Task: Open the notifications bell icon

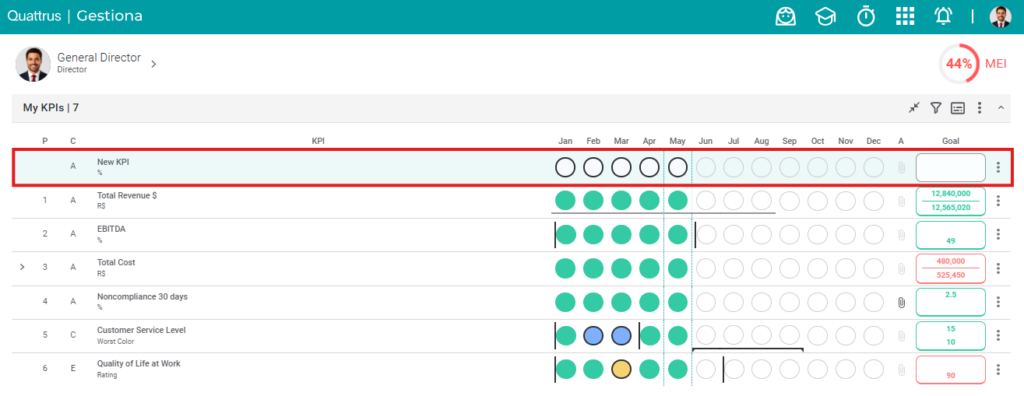Action: pyautogui.click(x=943, y=16)
